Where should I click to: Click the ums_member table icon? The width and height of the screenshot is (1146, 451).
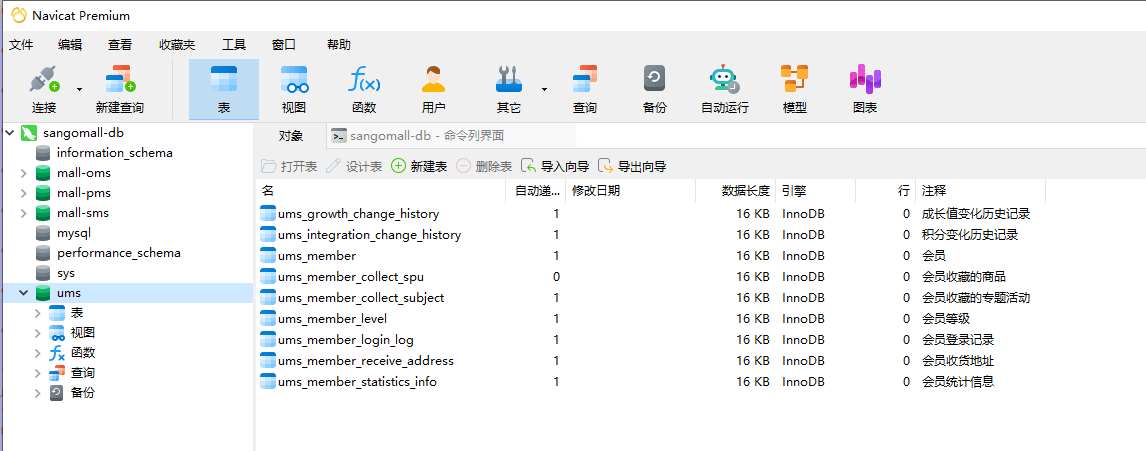268,256
